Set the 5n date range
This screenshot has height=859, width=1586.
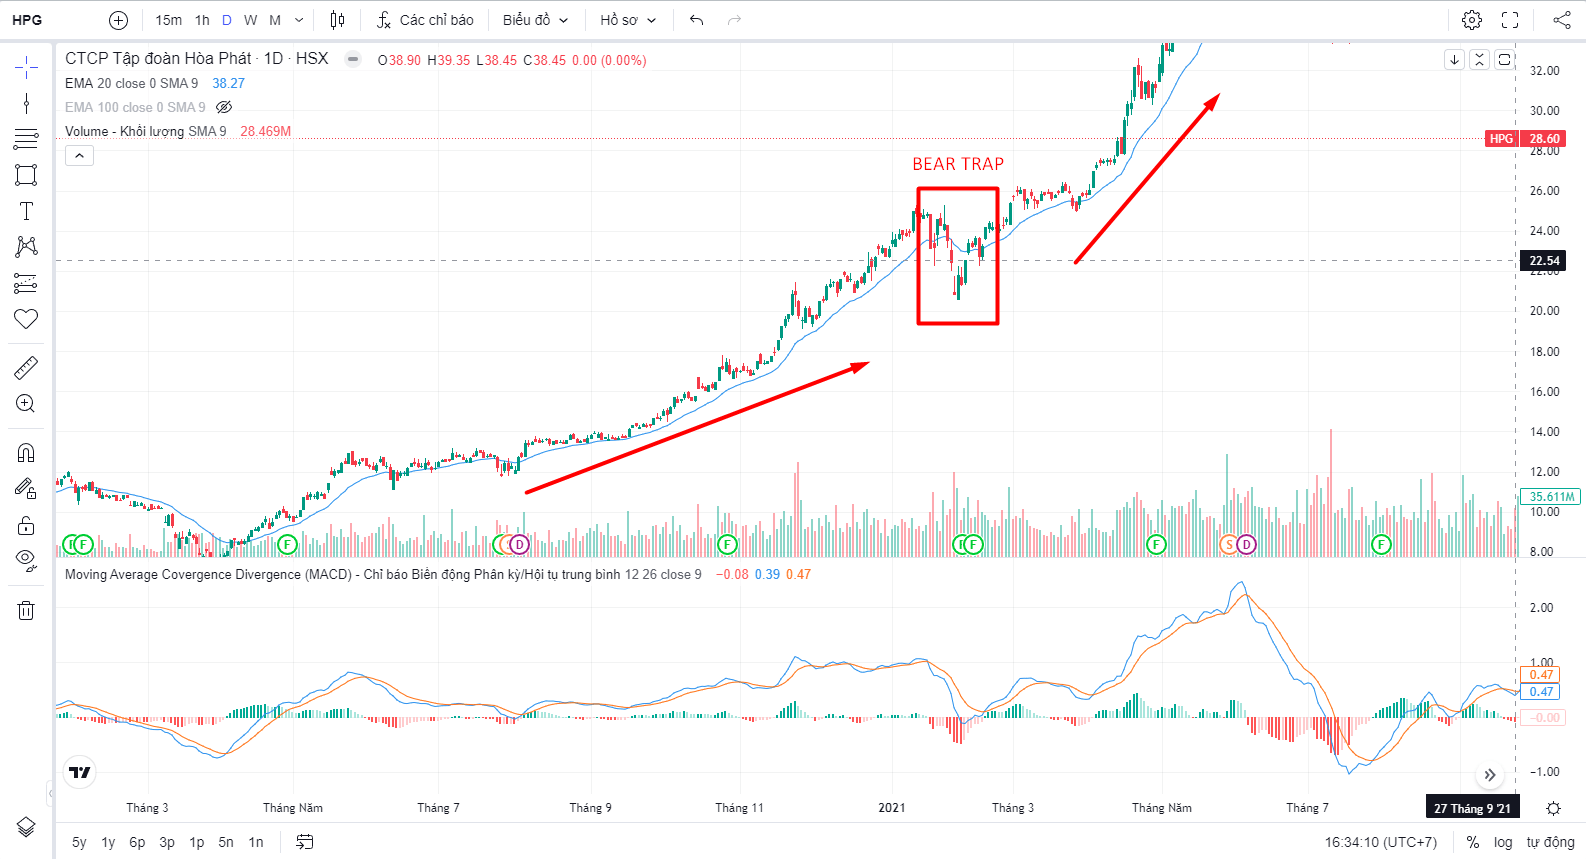(226, 842)
